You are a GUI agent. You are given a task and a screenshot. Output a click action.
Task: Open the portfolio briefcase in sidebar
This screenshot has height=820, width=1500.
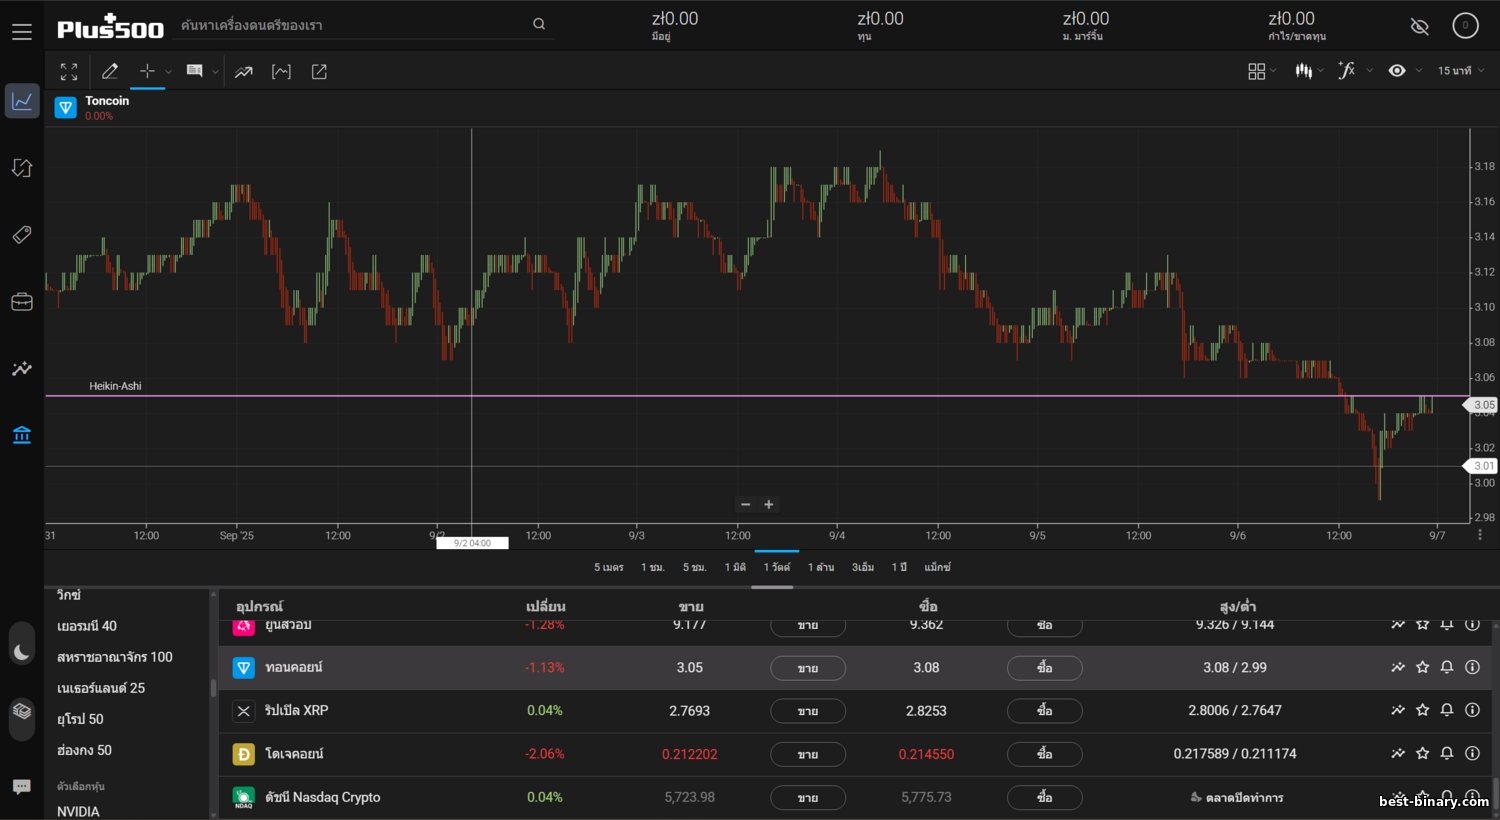tap(22, 302)
